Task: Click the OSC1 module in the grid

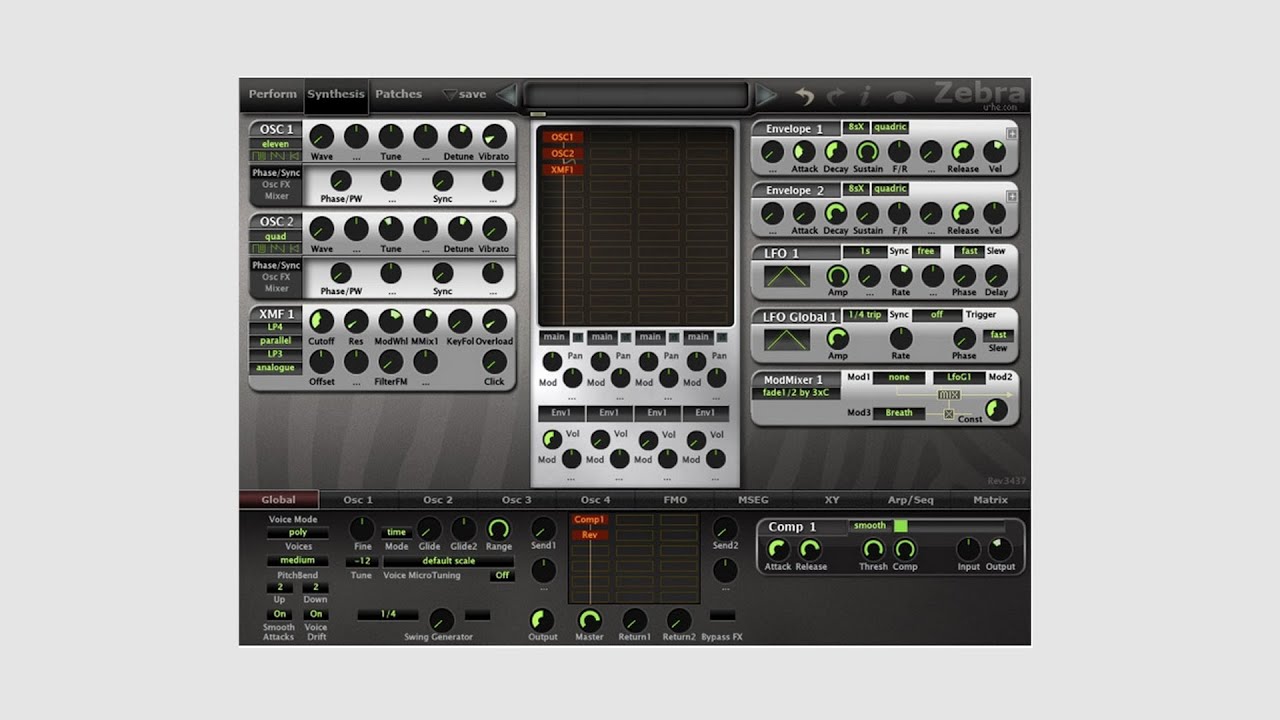Action: click(x=562, y=138)
